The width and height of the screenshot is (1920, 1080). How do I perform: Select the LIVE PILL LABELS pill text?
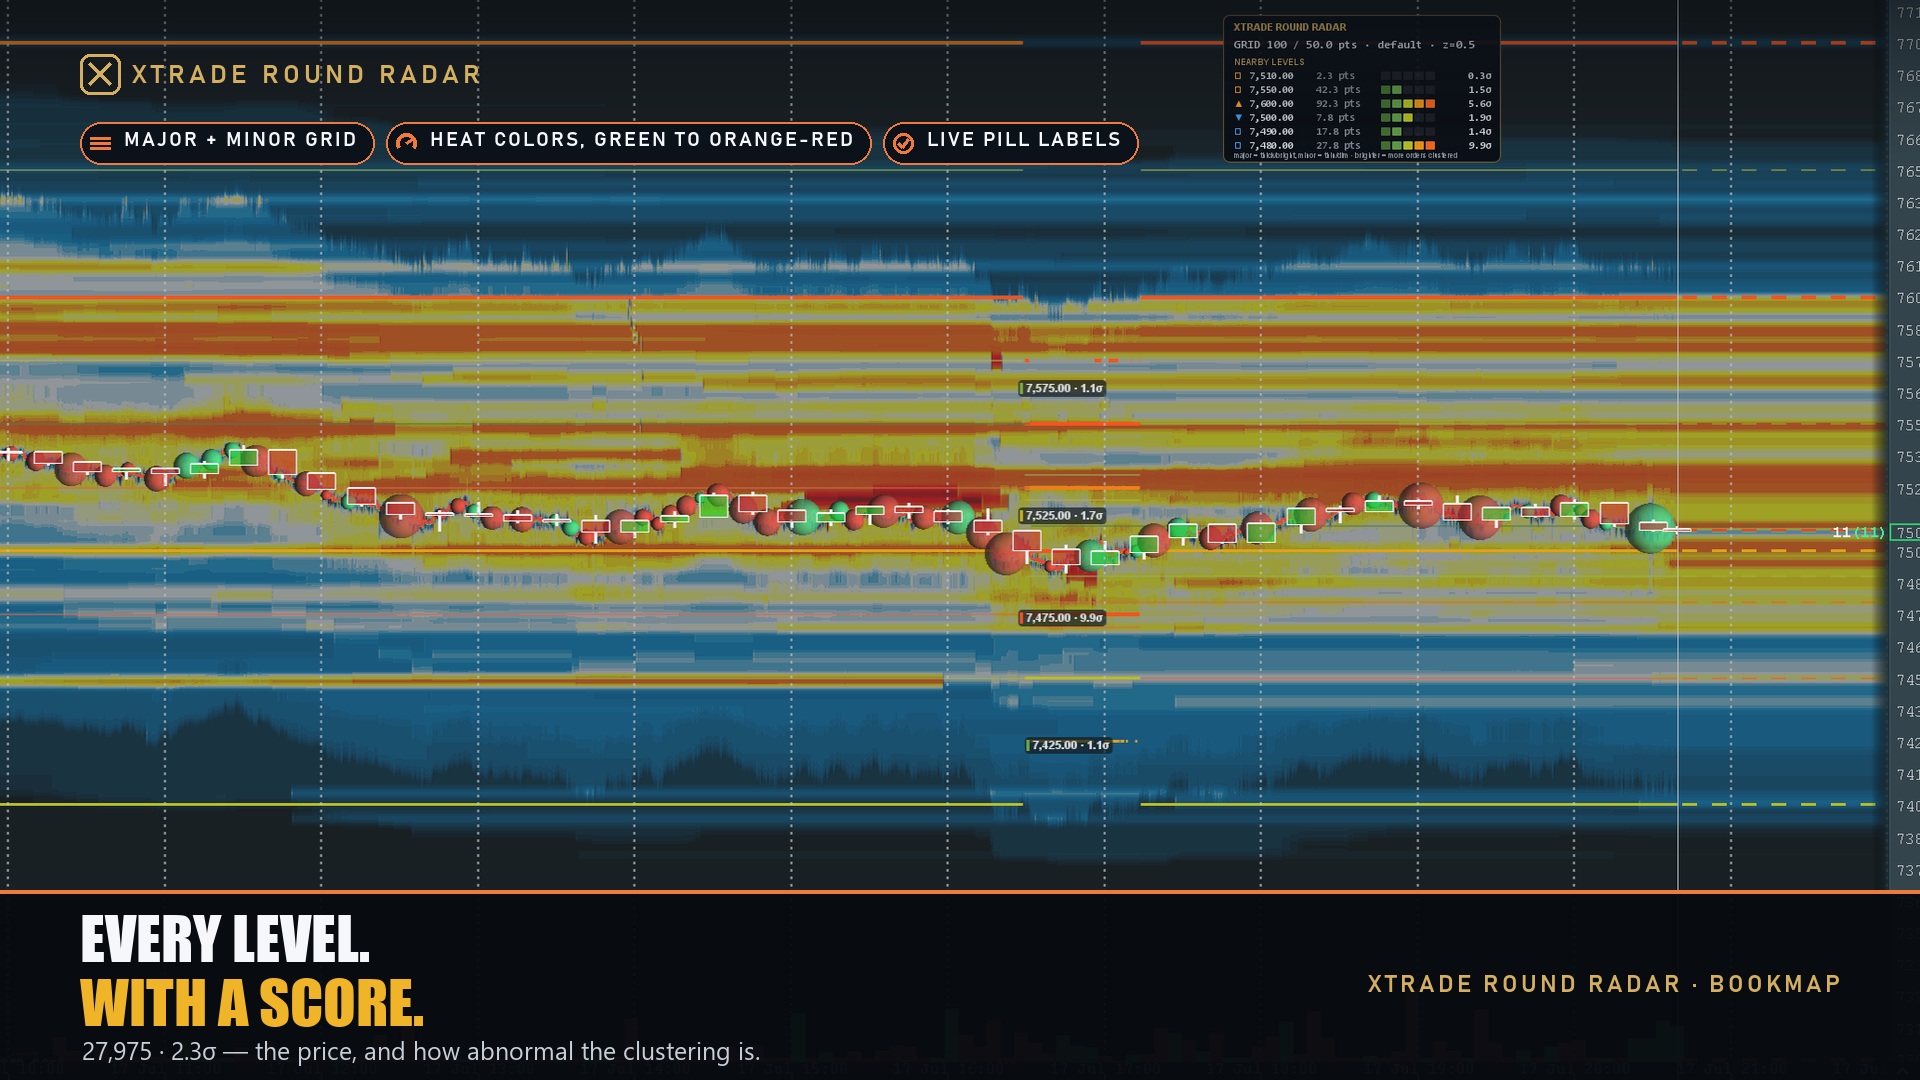click(x=1024, y=140)
